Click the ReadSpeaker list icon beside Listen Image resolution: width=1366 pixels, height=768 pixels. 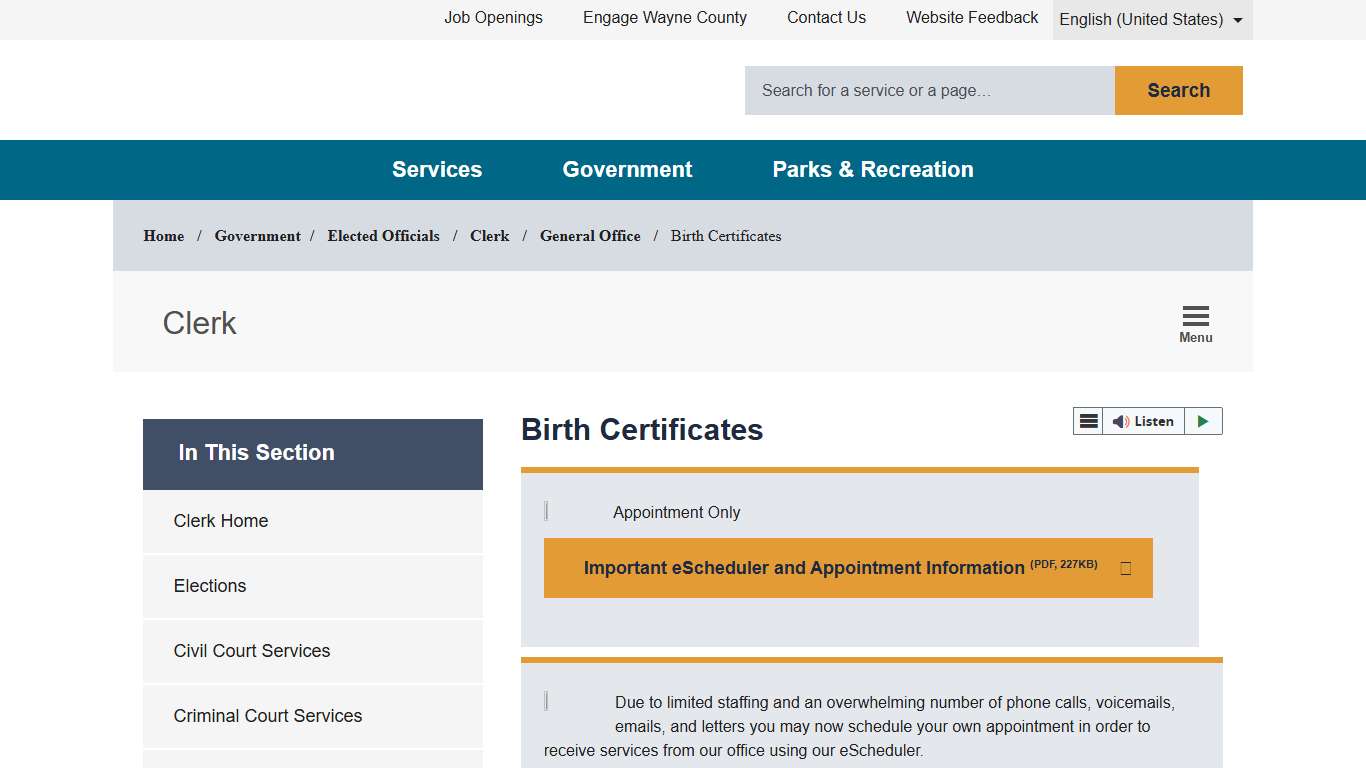click(1088, 421)
